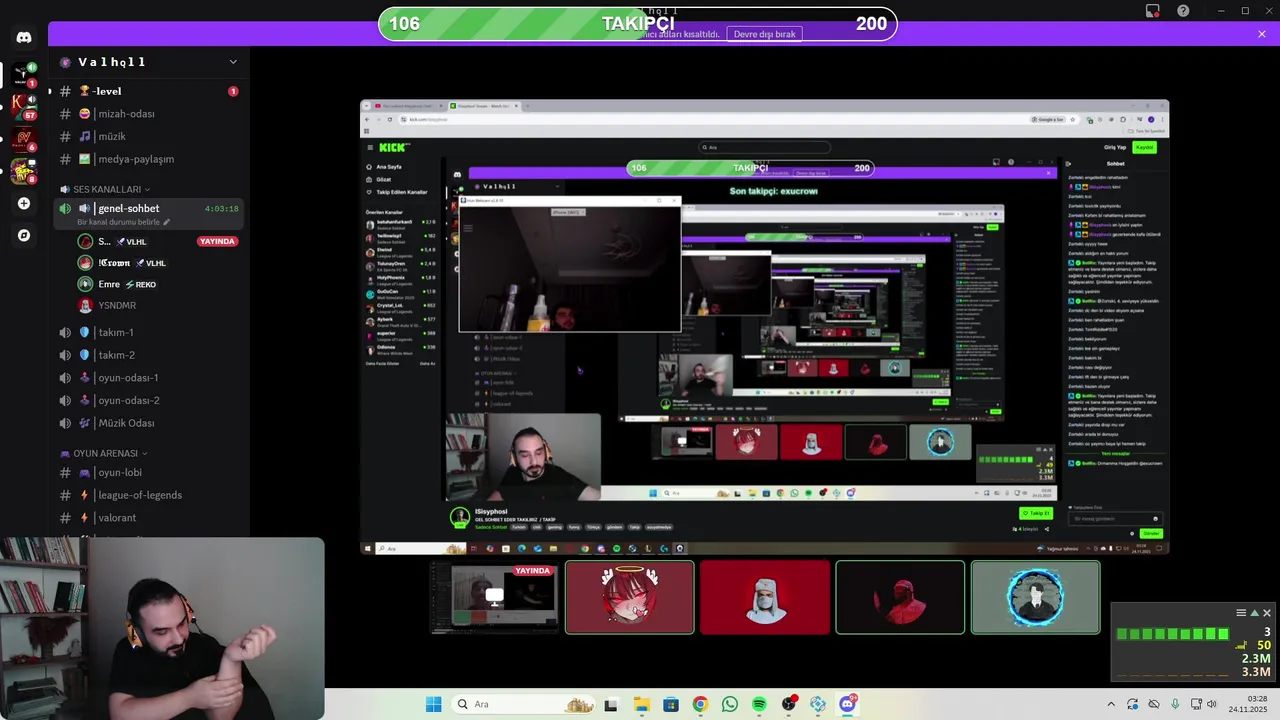Show hidden system tray icons chevron

[1111, 704]
